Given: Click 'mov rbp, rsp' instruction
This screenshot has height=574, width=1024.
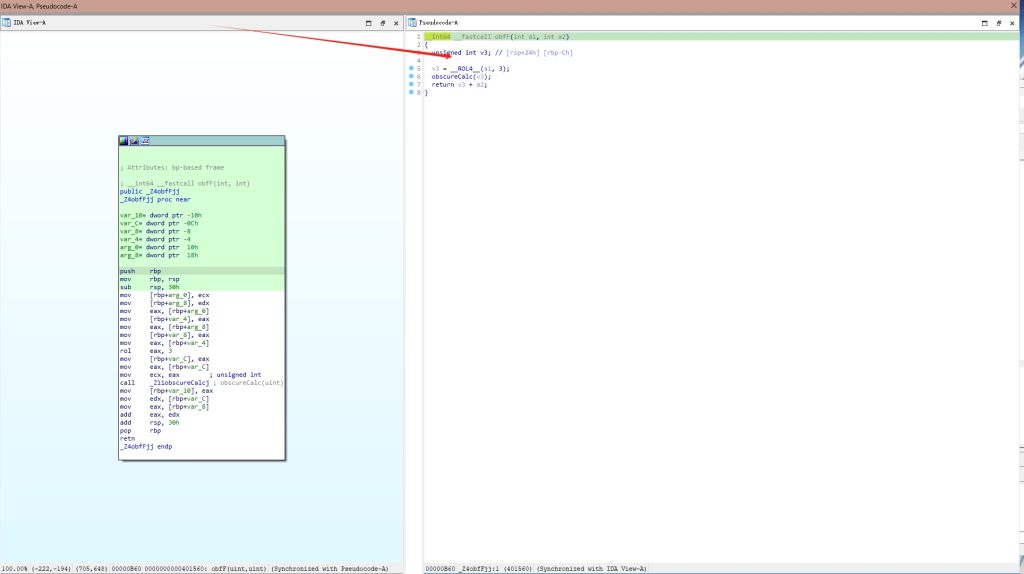Looking at the screenshot, I should [150, 279].
